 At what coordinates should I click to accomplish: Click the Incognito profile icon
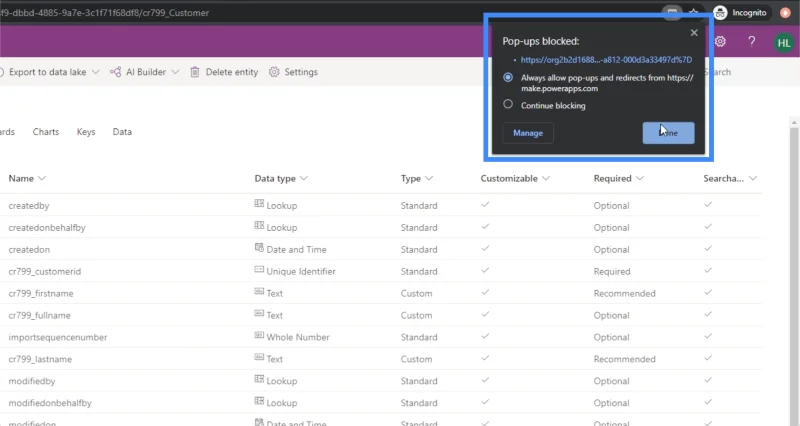click(720, 13)
